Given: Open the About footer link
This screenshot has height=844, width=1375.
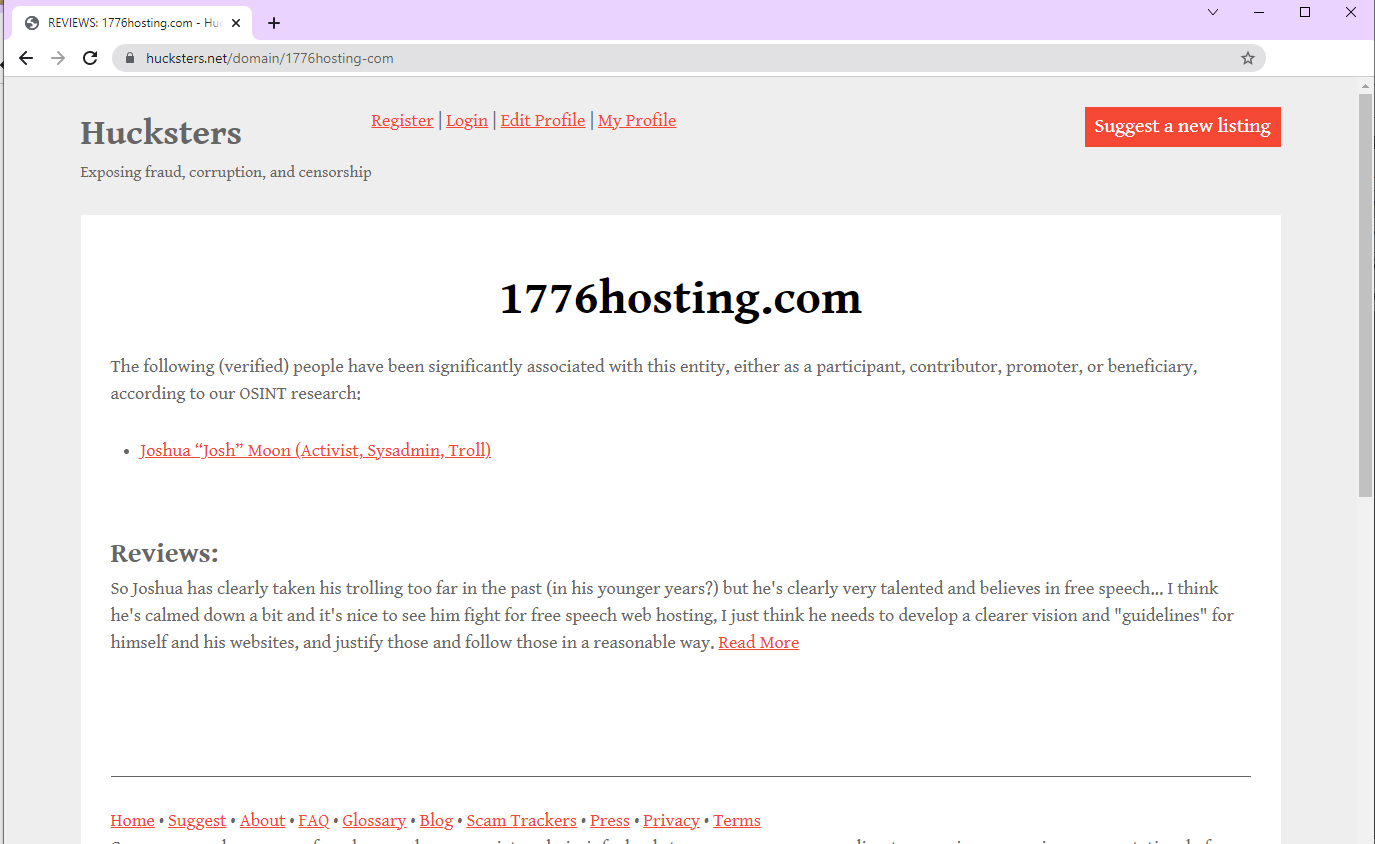Looking at the screenshot, I should tap(263, 820).
